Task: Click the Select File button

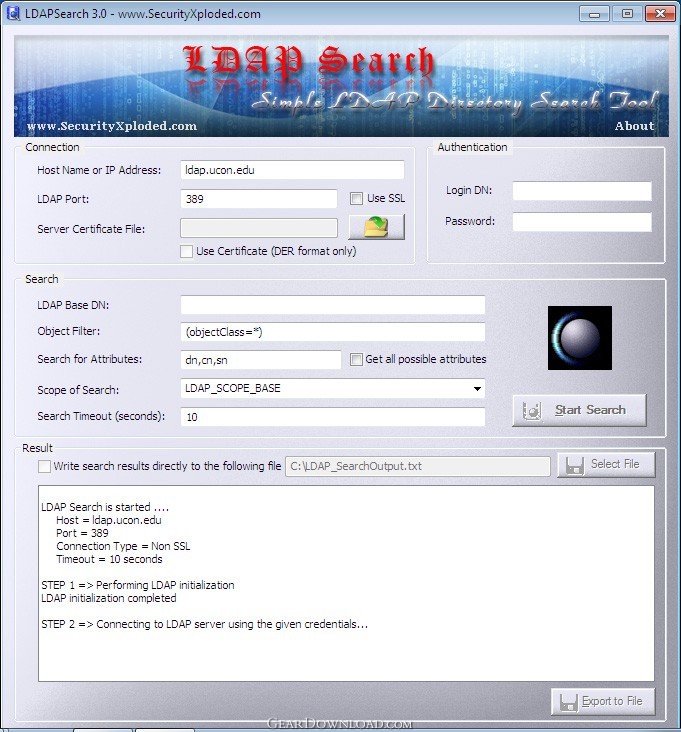Action: pos(606,465)
